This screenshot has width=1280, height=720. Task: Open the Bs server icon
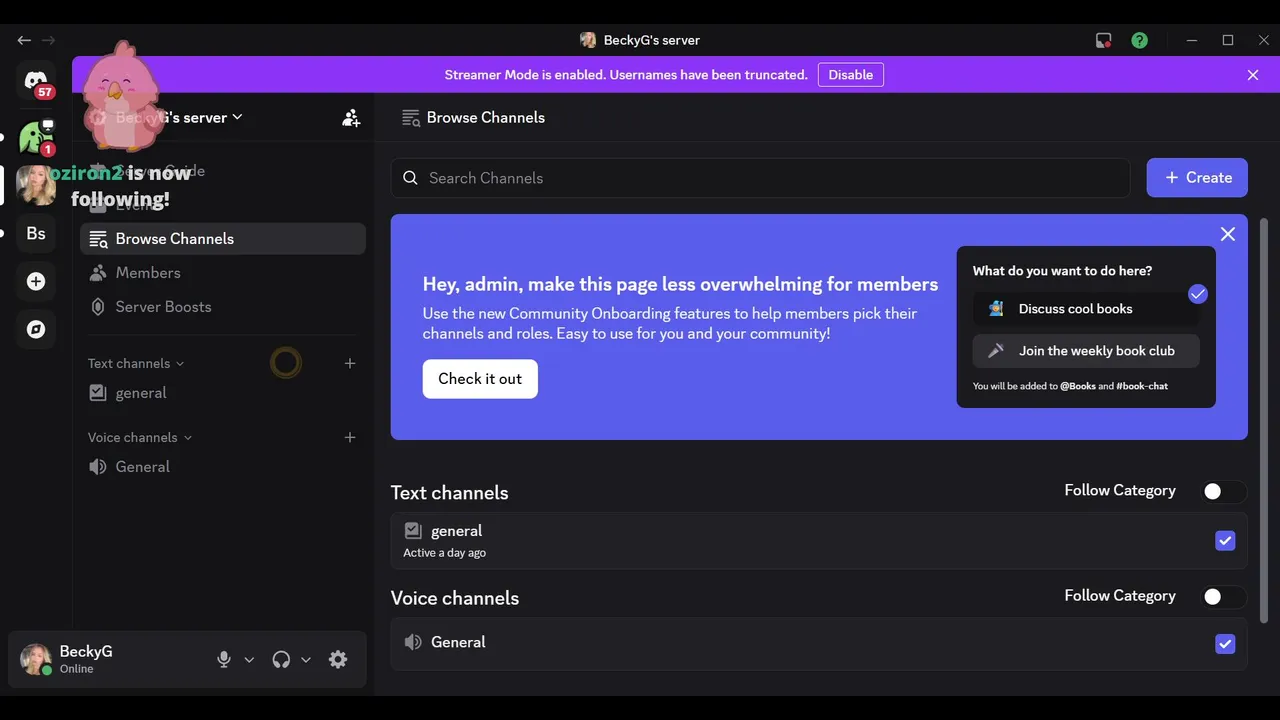click(36, 233)
